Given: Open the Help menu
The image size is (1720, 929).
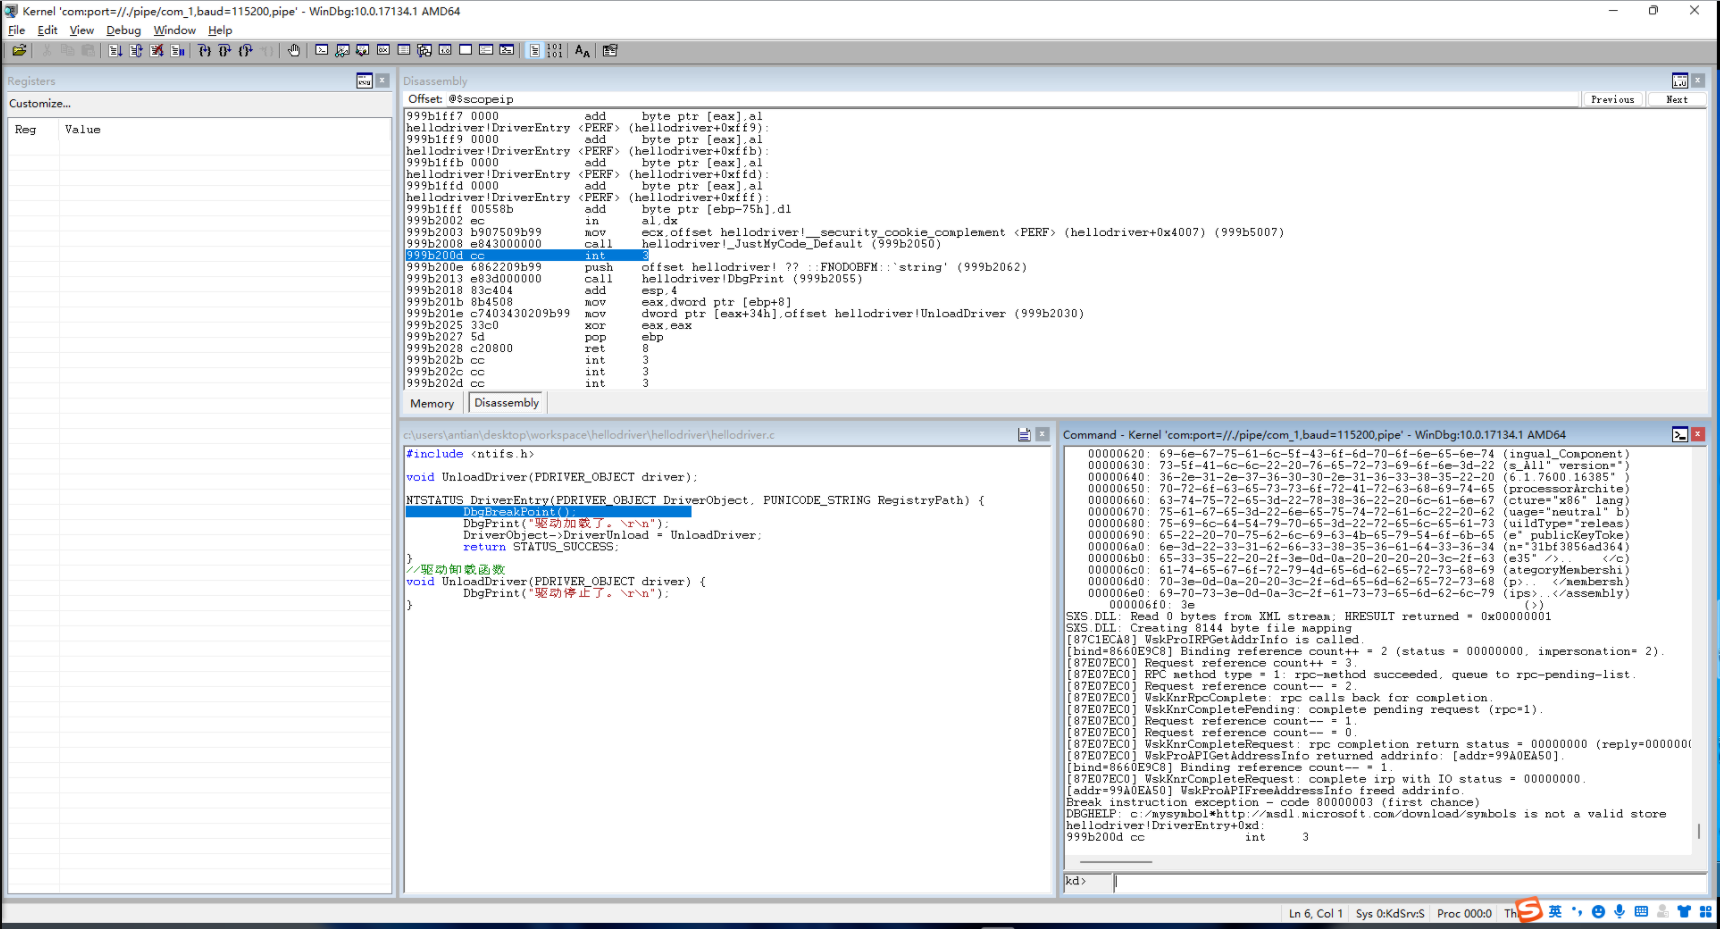Looking at the screenshot, I should pyautogui.click(x=220, y=30).
